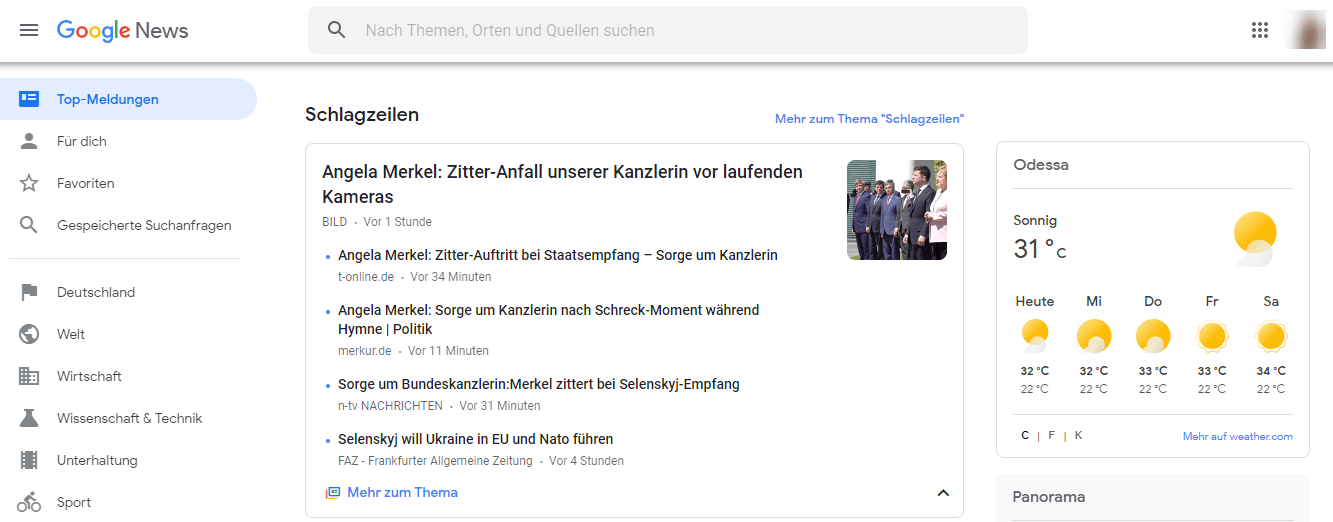Screen dimensions: 1333x522
Task: Click the magnifier icon in search bar
Action: point(337,30)
